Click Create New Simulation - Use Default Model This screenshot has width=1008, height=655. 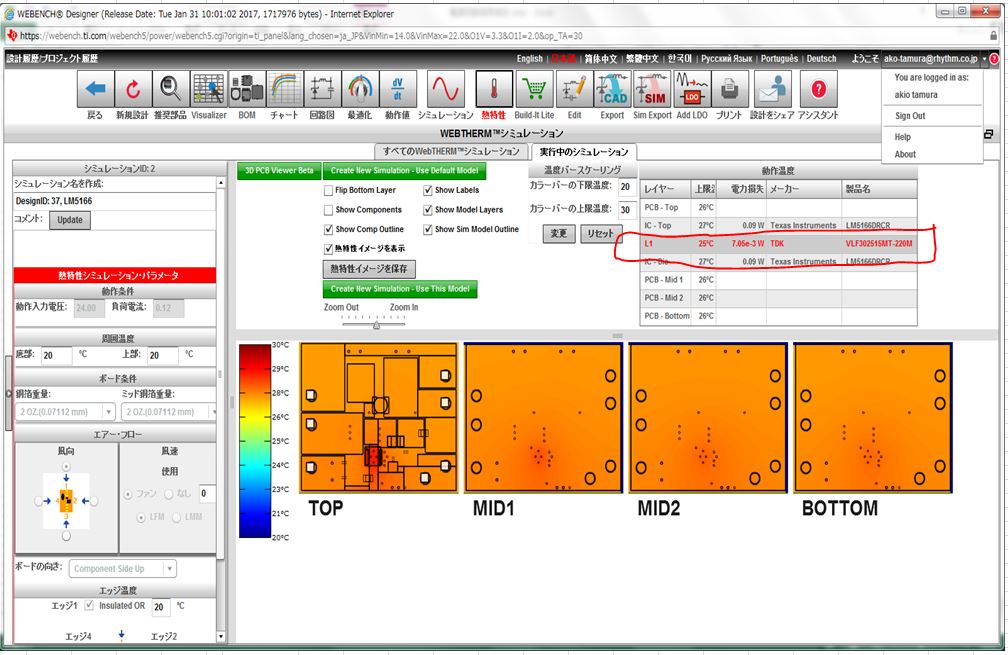[x=404, y=171]
